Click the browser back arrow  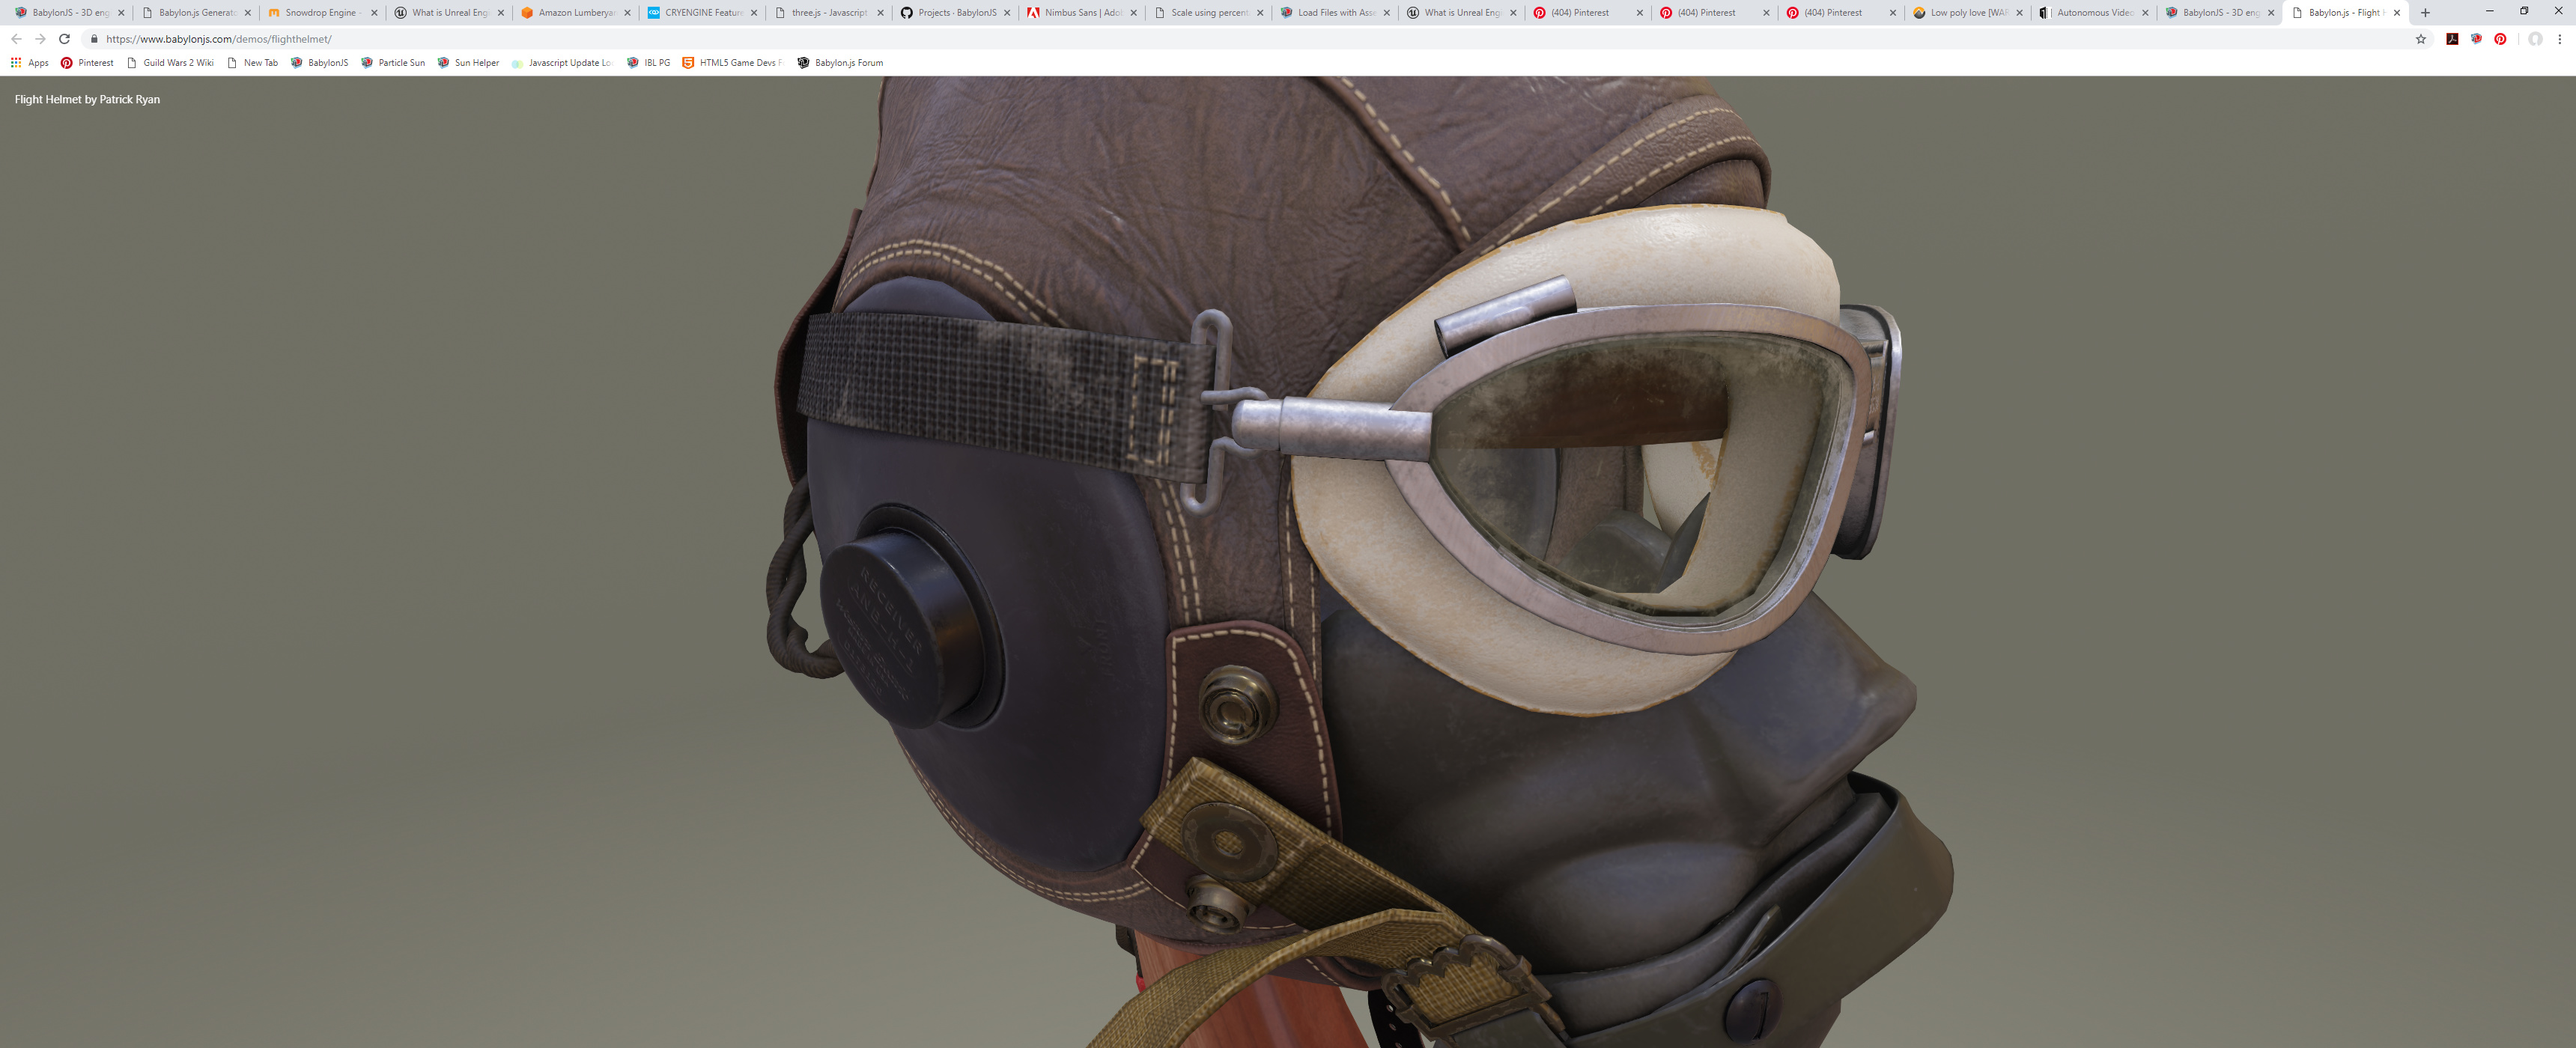coord(16,39)
